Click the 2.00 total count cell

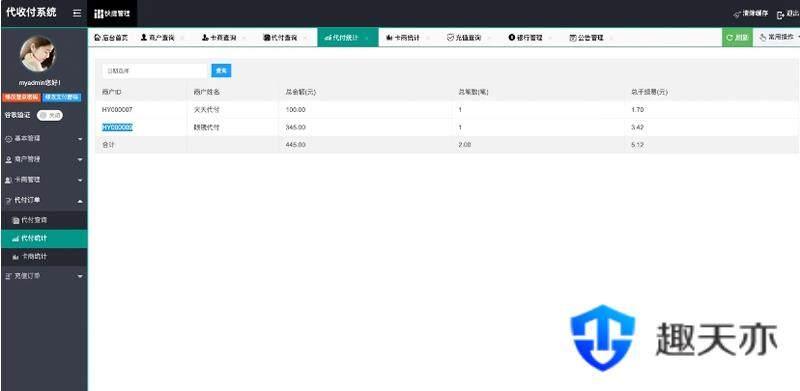pyautogui.click(x=465, y=145)
